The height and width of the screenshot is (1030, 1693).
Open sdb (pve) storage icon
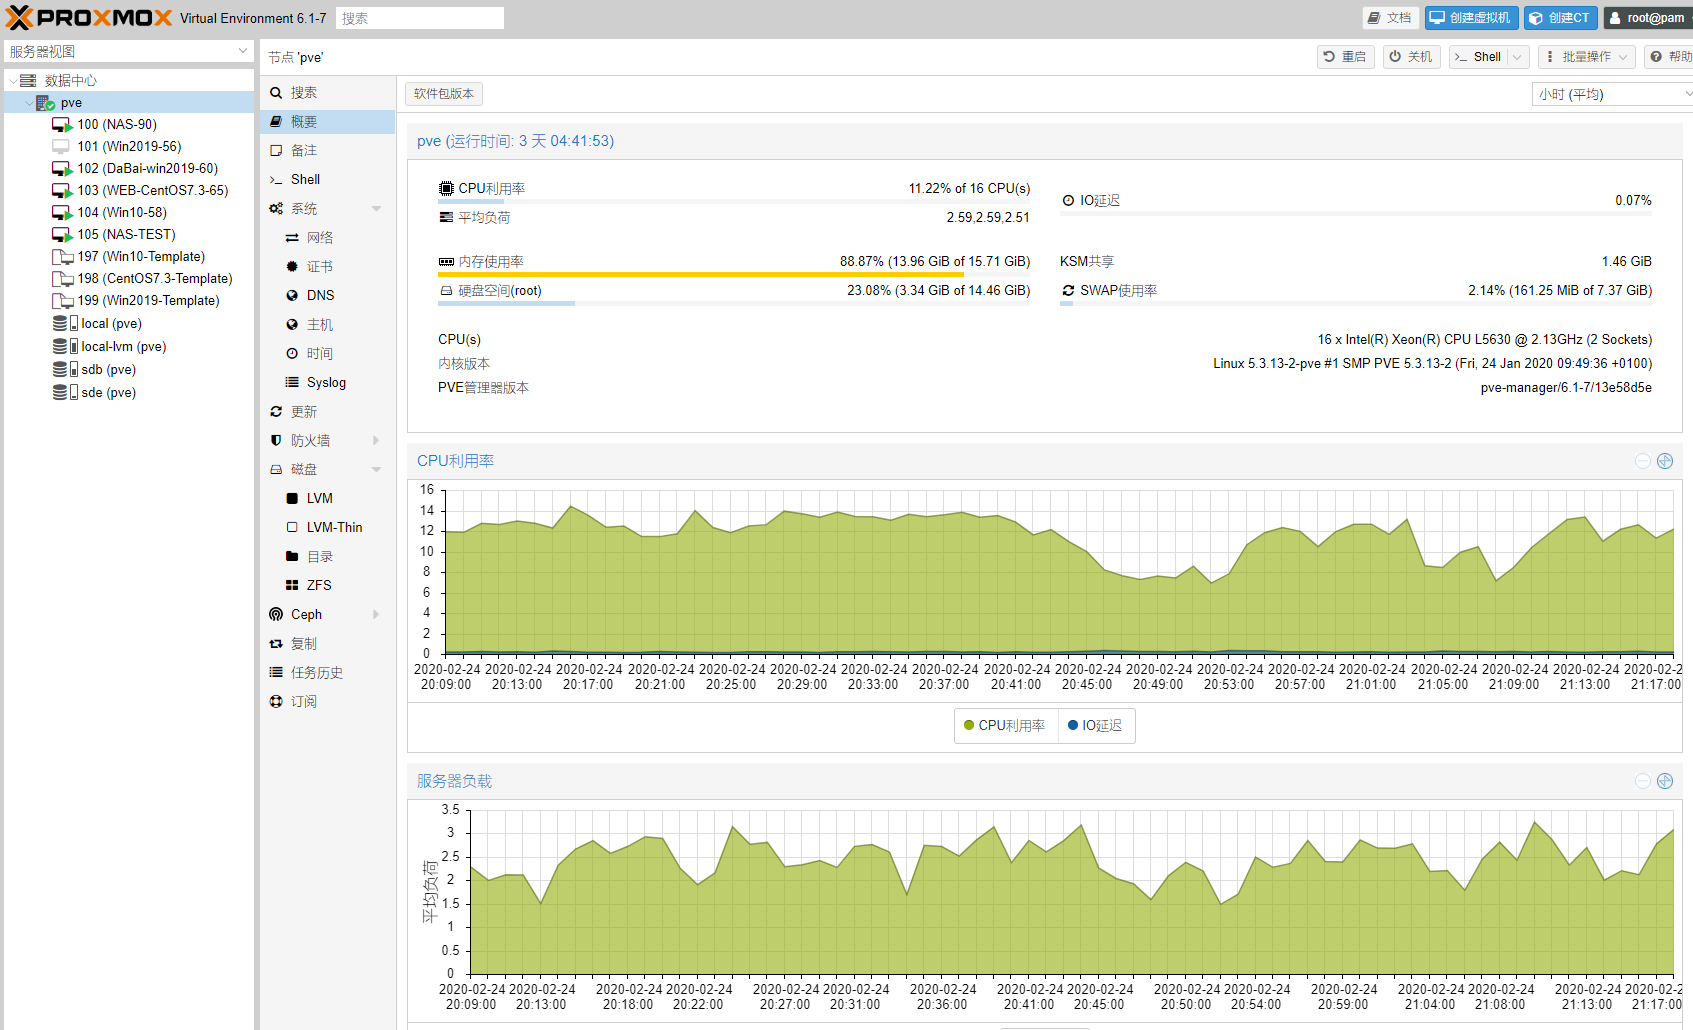[x=65, y=370]
